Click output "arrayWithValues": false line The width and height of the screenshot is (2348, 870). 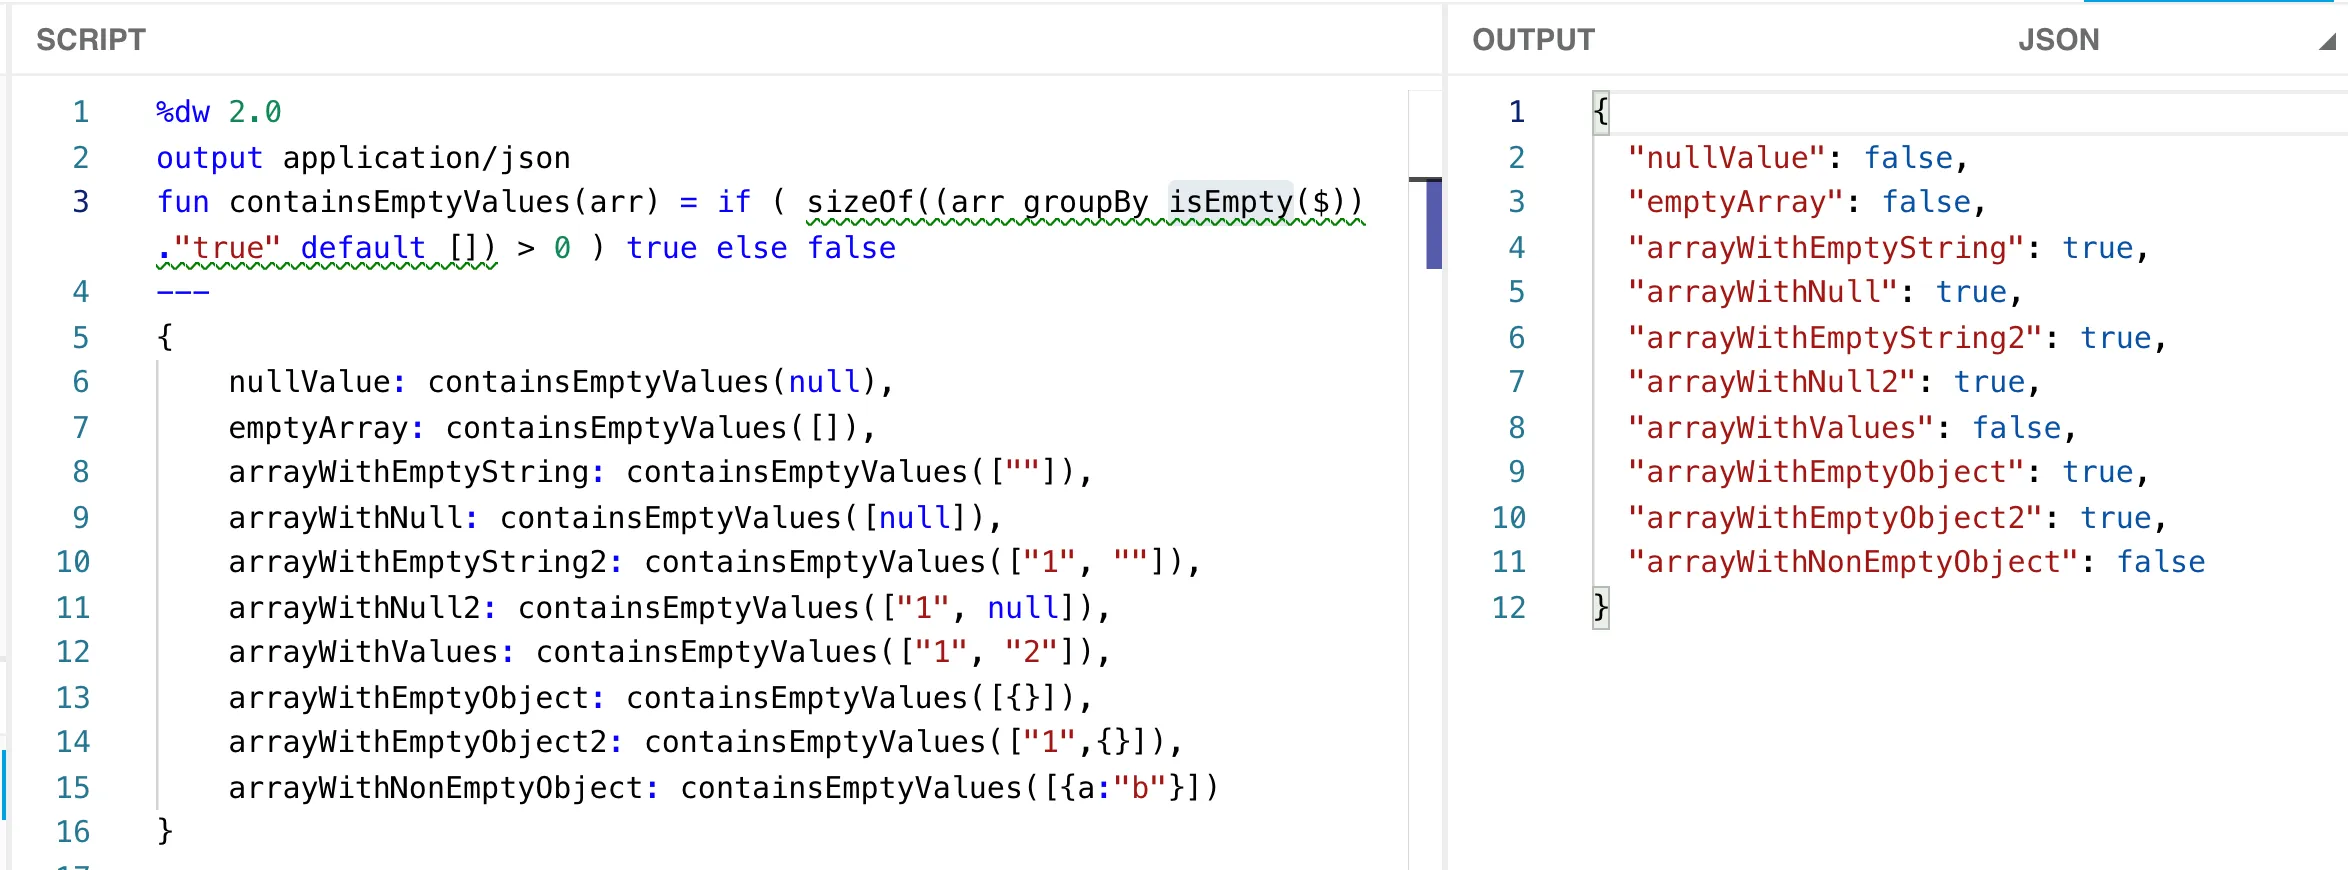[x=1852, y=428]
